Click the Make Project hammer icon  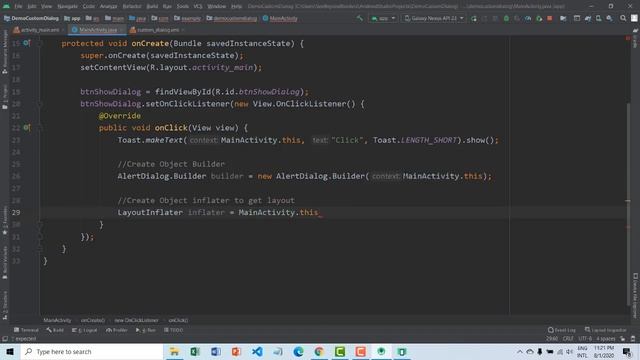click(360, 18)
